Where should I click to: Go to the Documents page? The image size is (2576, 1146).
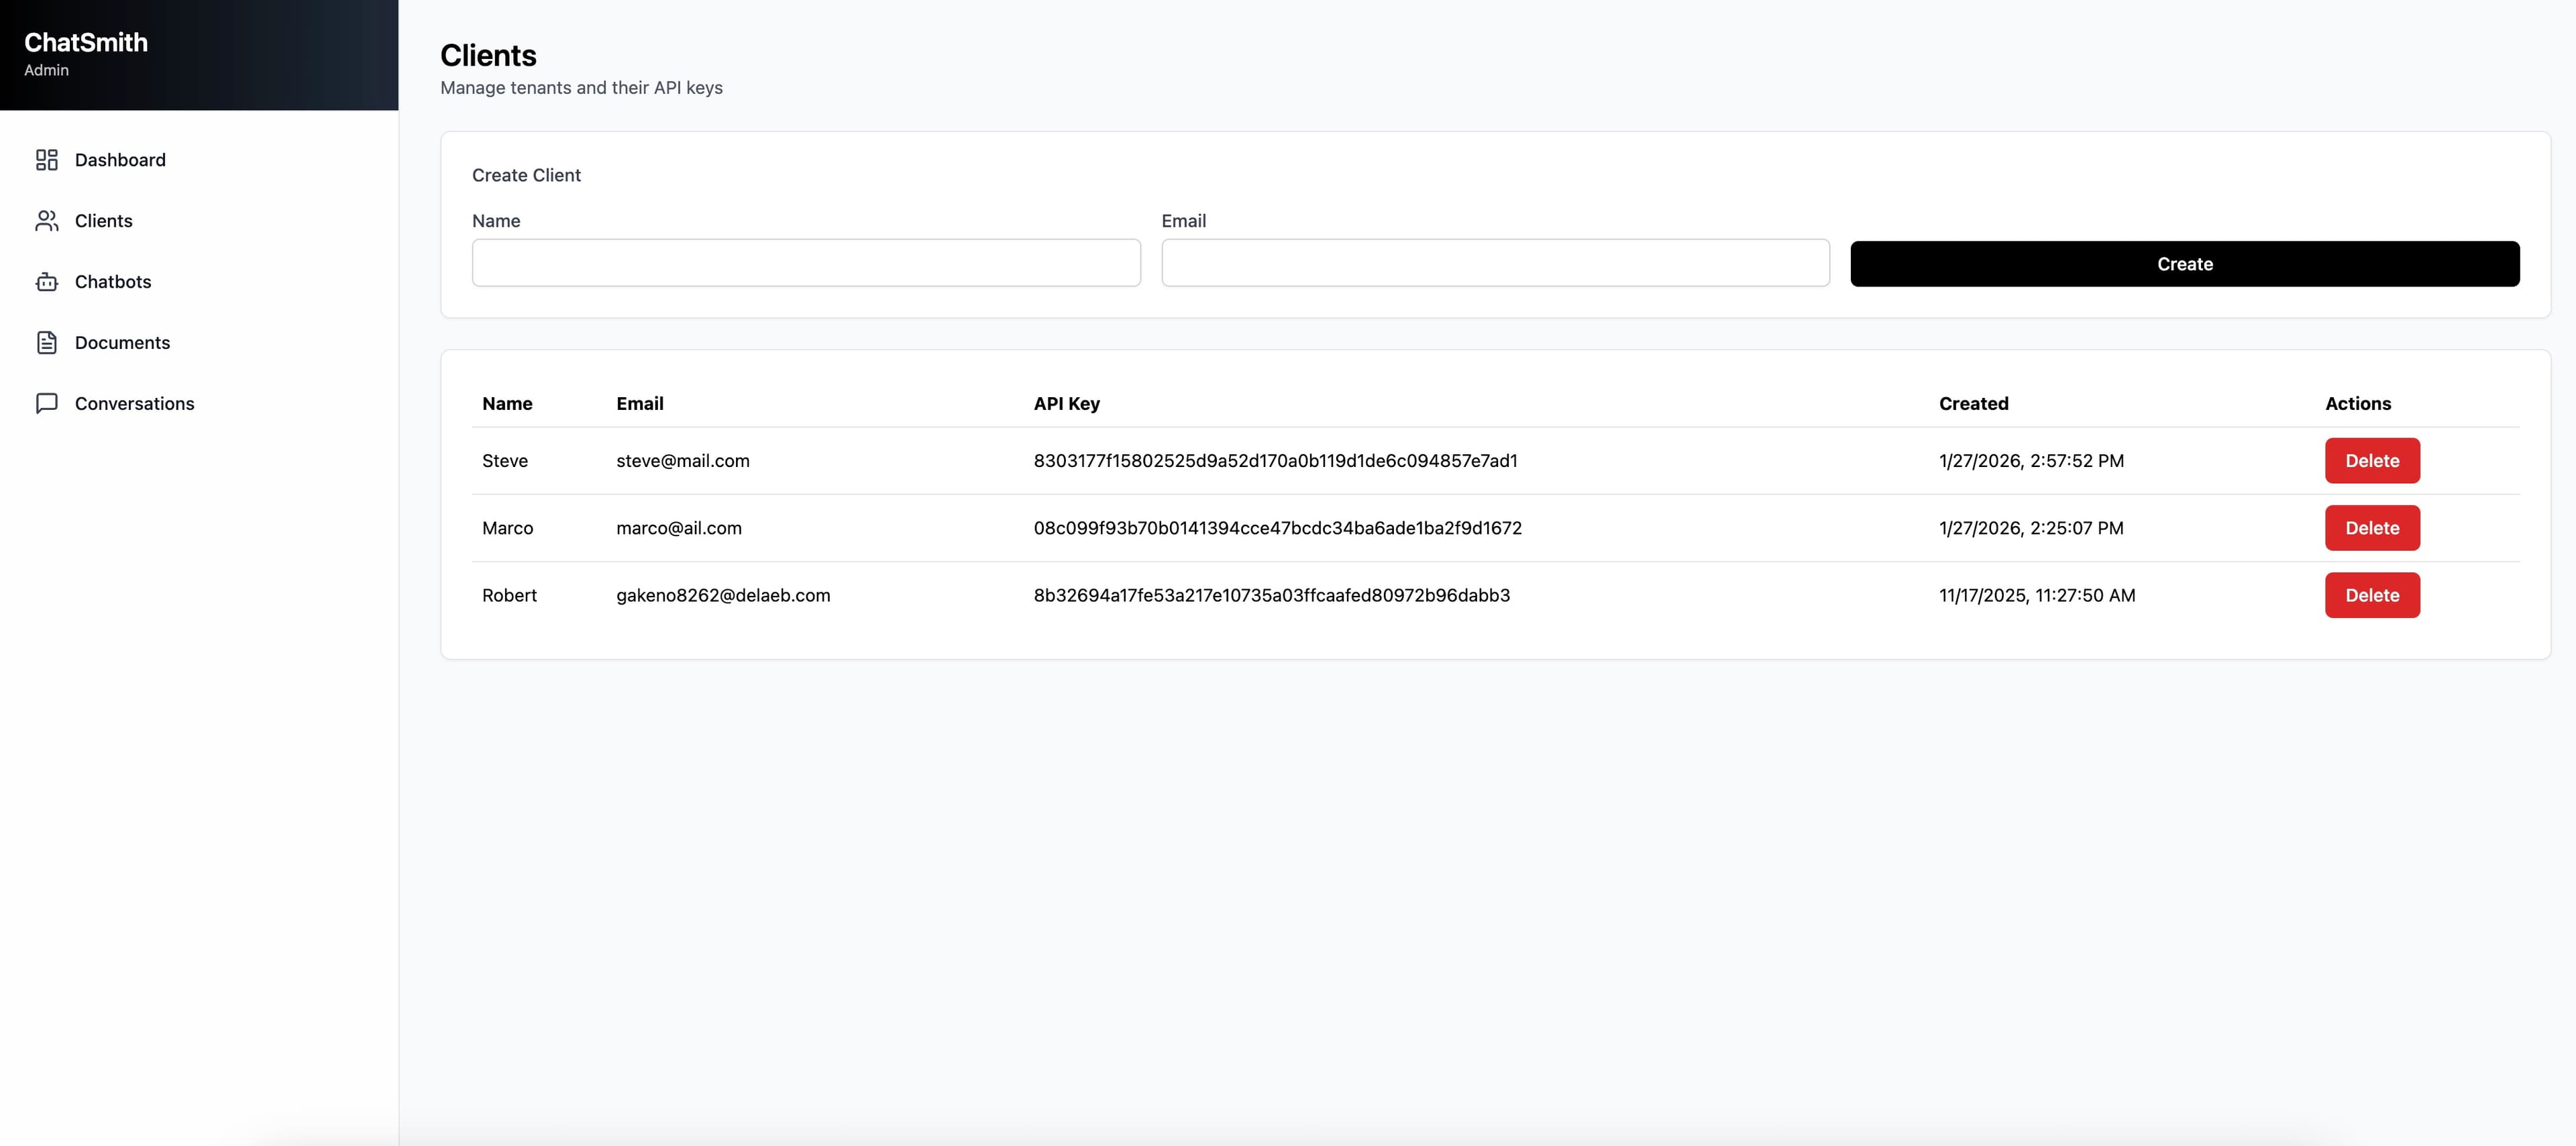click(122, 342)
